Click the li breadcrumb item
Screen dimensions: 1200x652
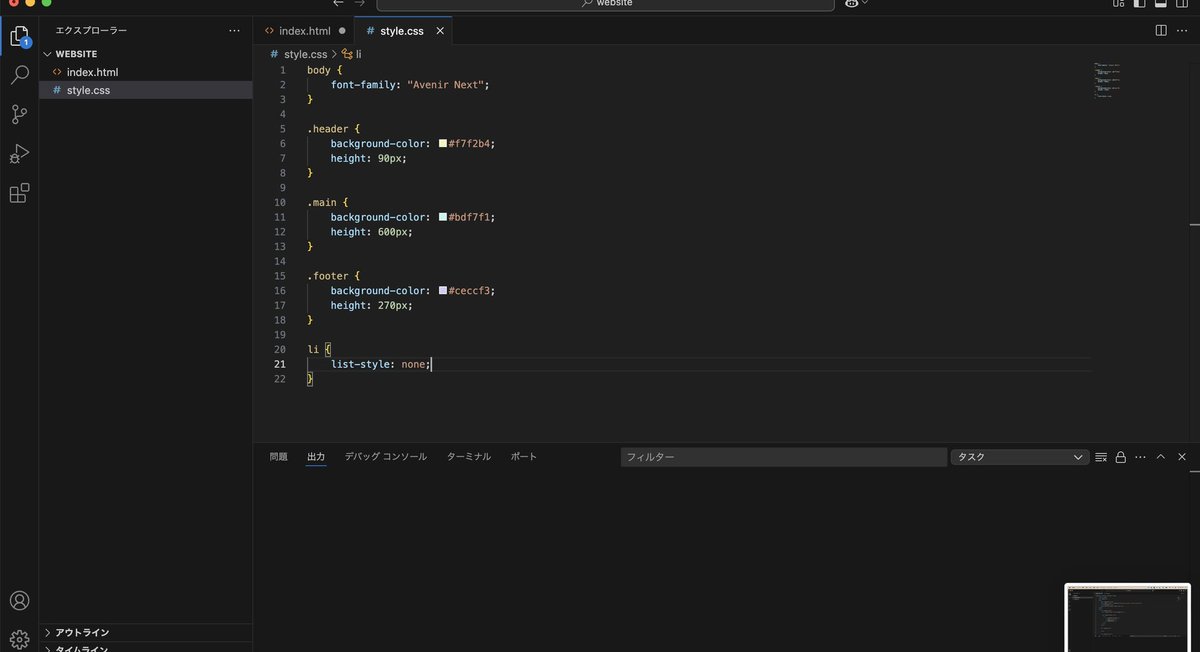[x=358, y=54]
